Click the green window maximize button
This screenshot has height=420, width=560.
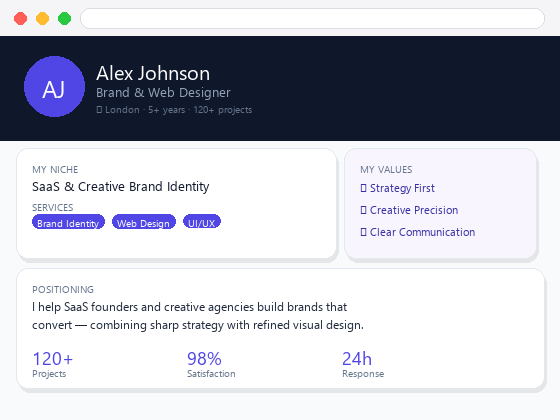65,19
